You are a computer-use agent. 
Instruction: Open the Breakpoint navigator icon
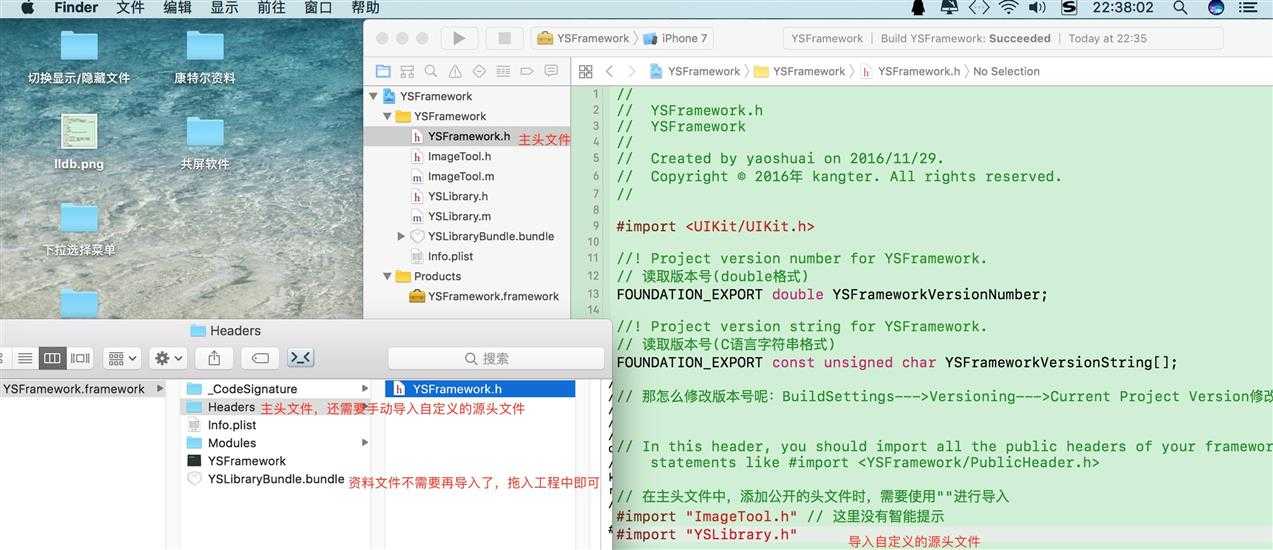click(527, 71)
